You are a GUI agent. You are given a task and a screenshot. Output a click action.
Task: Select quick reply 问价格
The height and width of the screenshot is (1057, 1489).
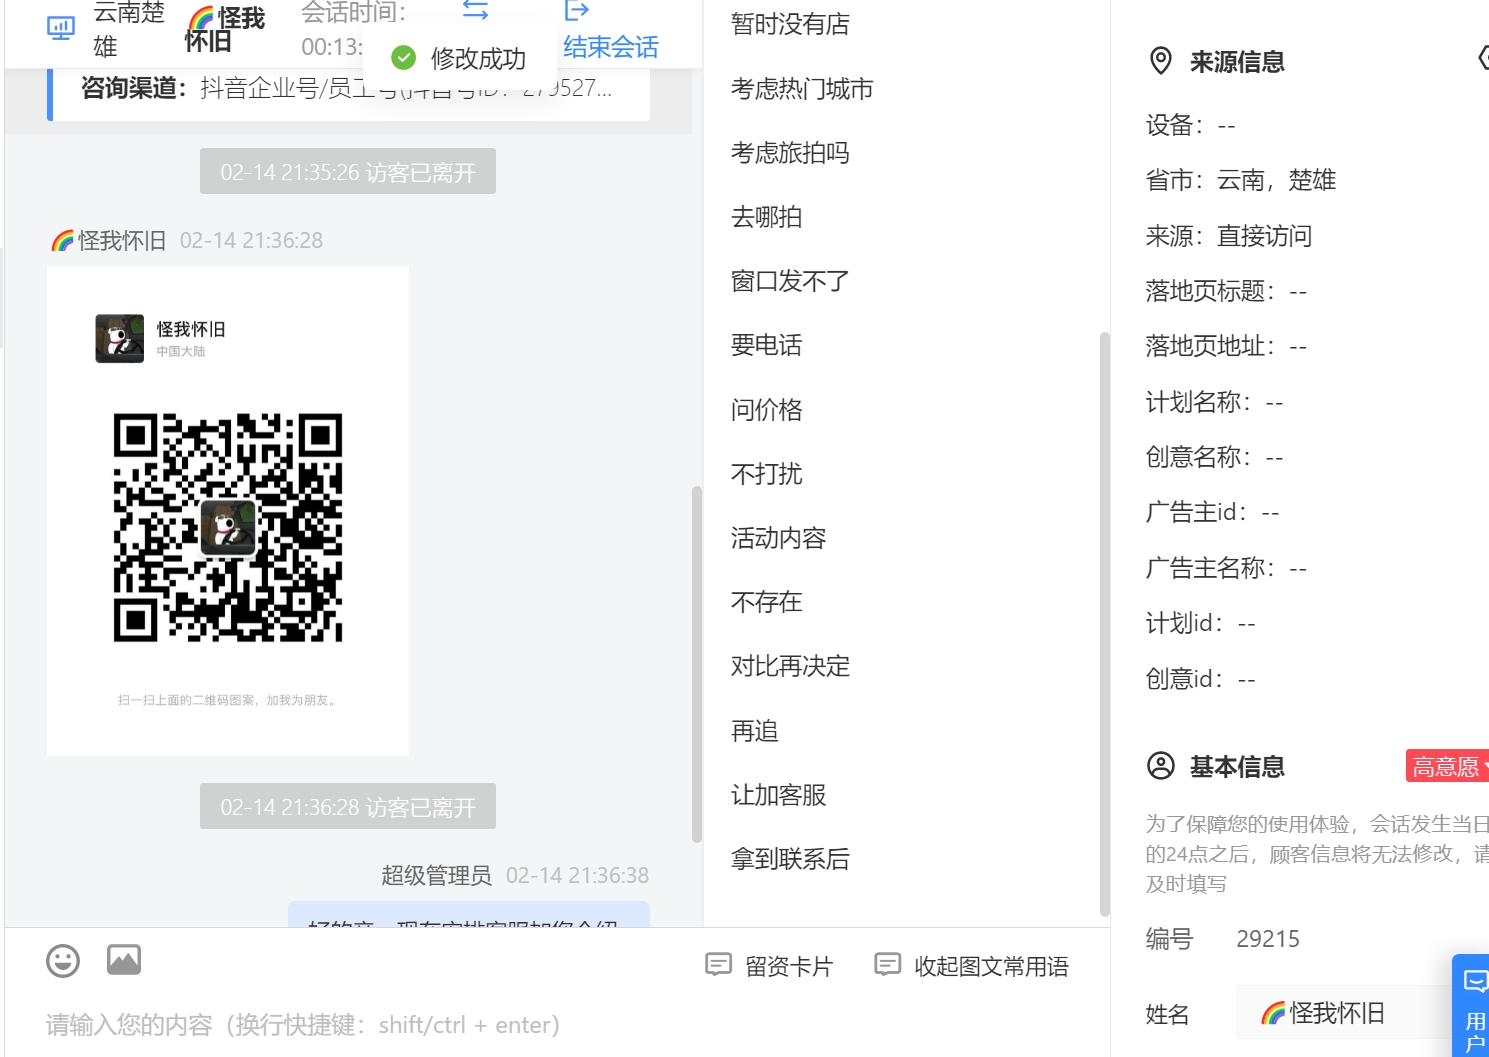click(766, 410)
